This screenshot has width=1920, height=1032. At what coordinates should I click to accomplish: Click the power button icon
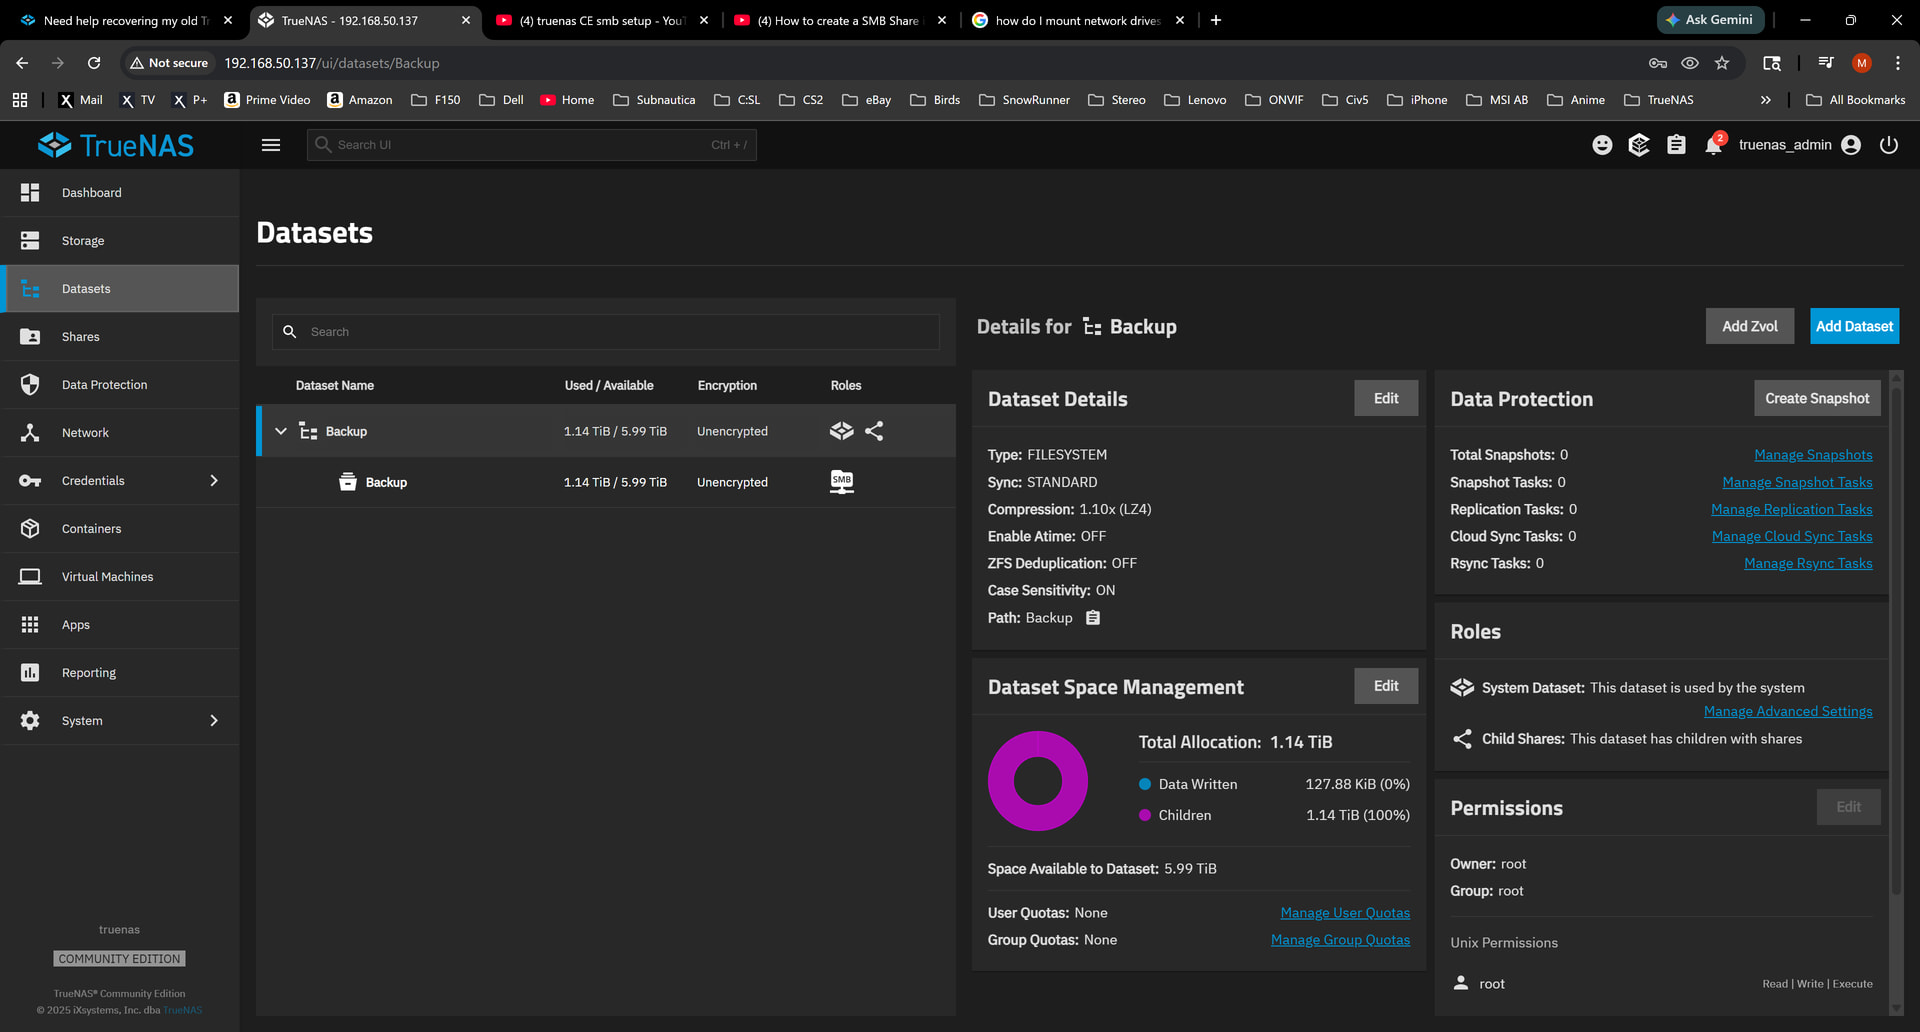coord(1889,145)
